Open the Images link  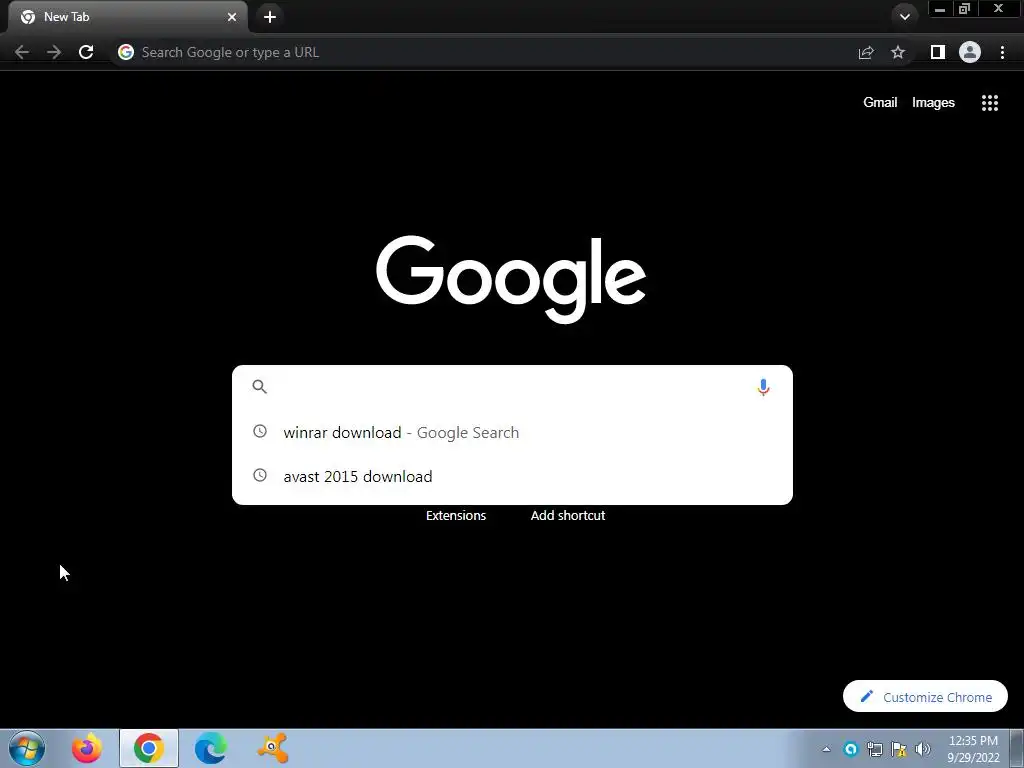933,103
